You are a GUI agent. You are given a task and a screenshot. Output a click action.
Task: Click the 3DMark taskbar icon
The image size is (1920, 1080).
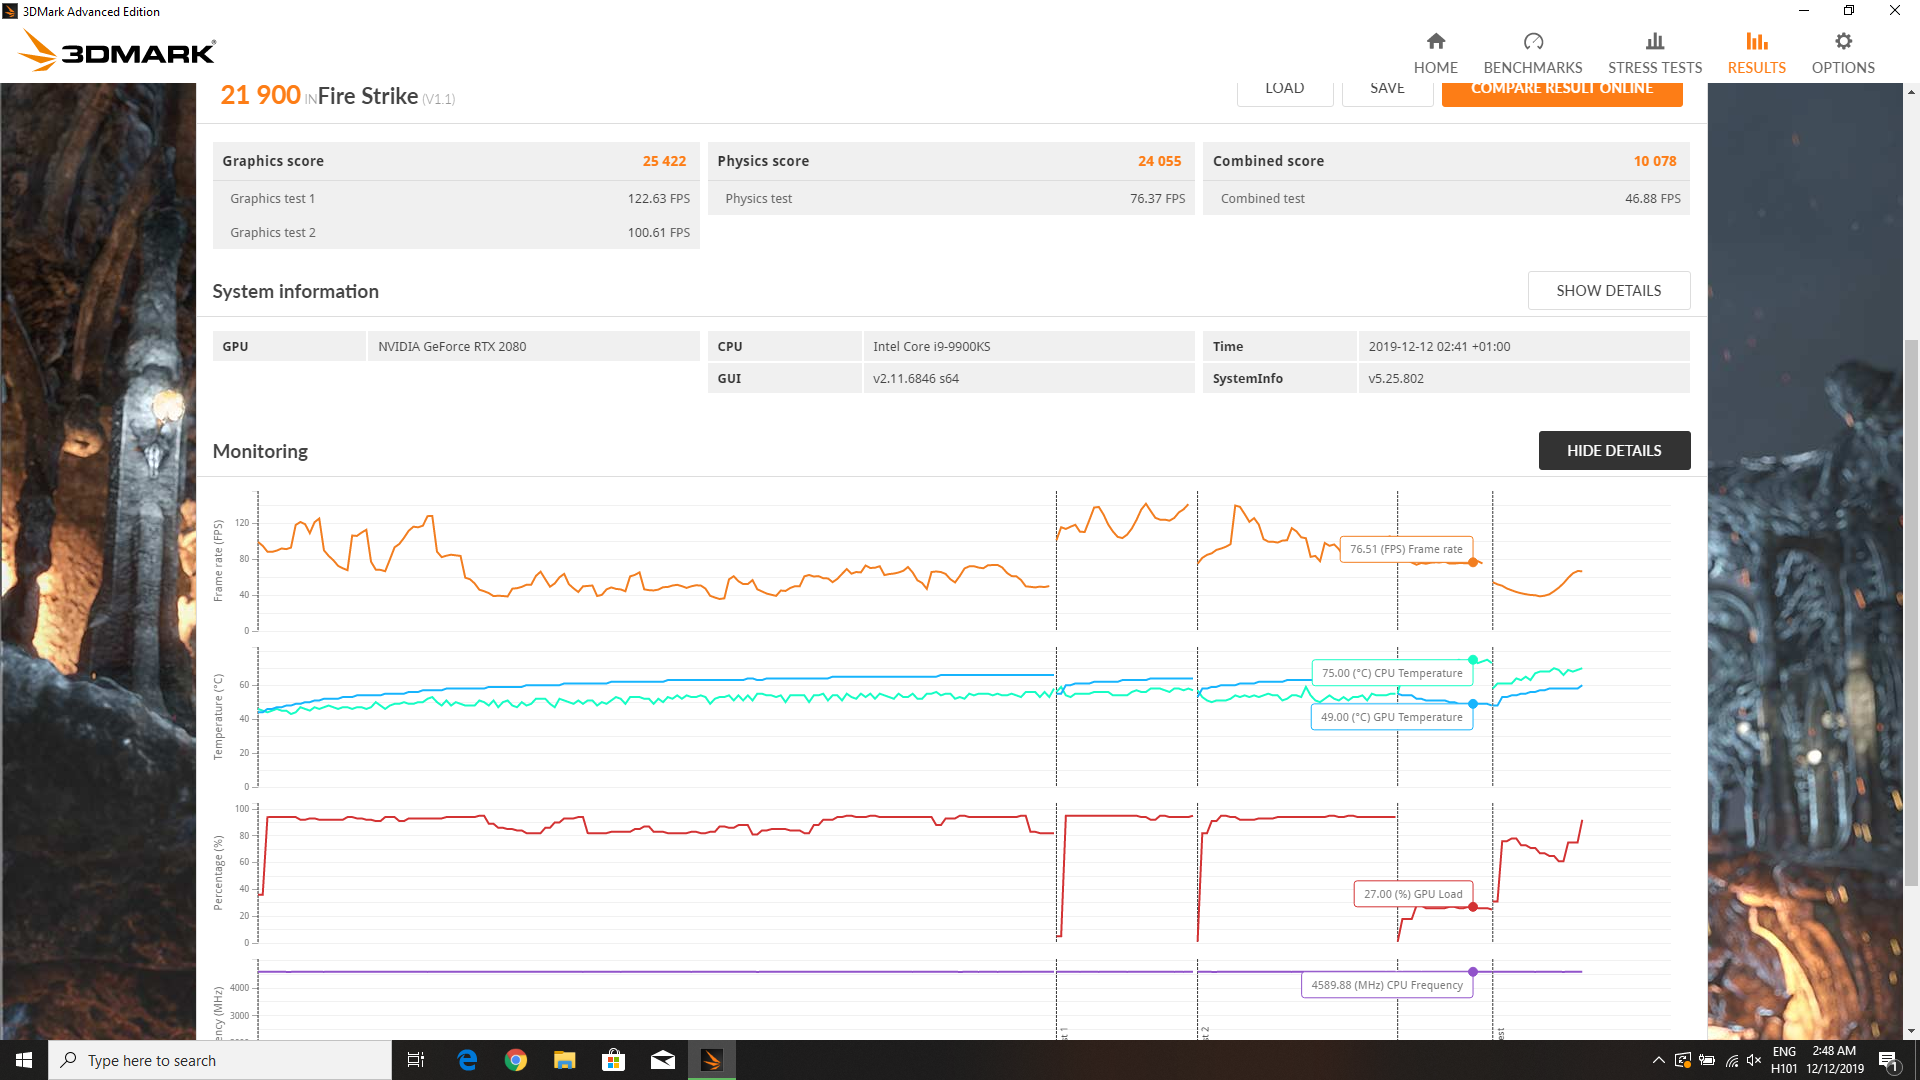711,1060
